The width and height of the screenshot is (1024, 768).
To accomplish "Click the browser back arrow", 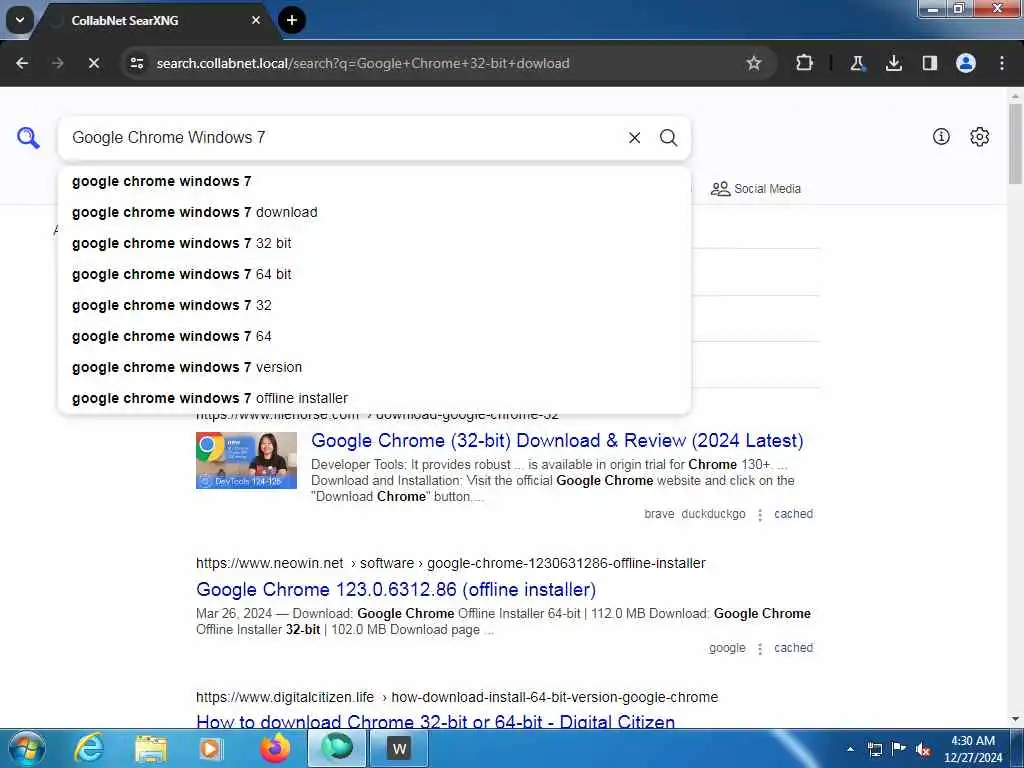I will point(22,63).
